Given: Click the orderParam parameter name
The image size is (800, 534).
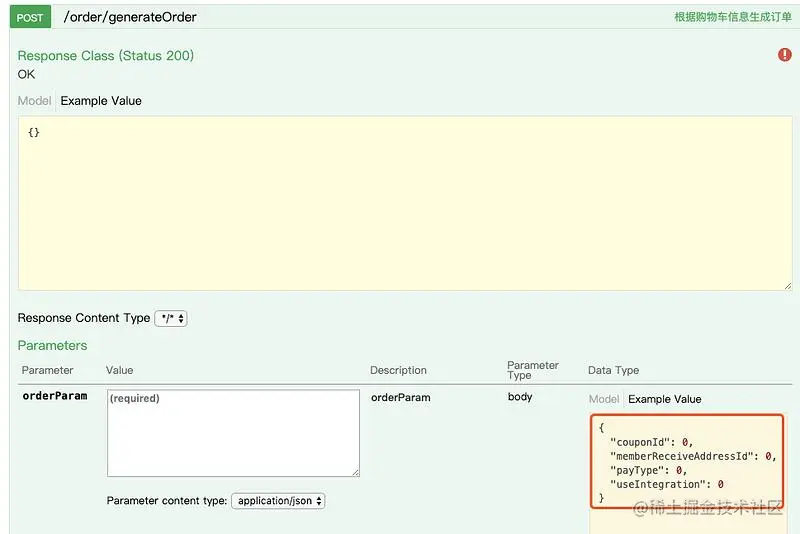Looking at the screenshot, I should [55, 396].
